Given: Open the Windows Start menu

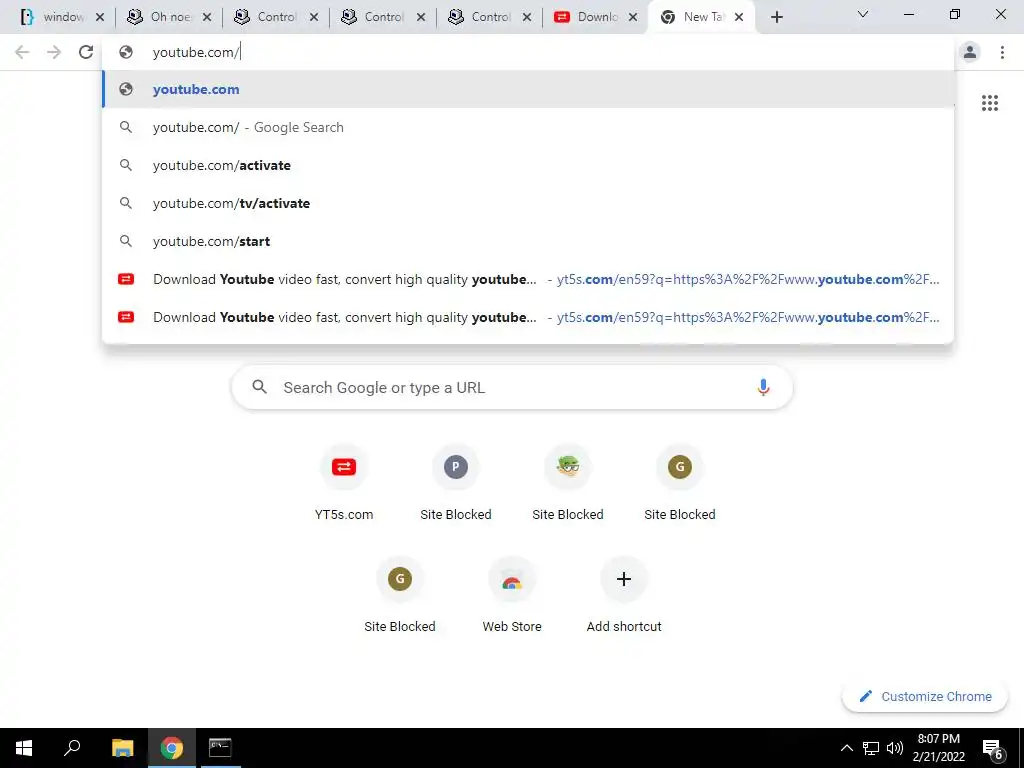Looking at the screenshot, I should (x=24, y=748).
